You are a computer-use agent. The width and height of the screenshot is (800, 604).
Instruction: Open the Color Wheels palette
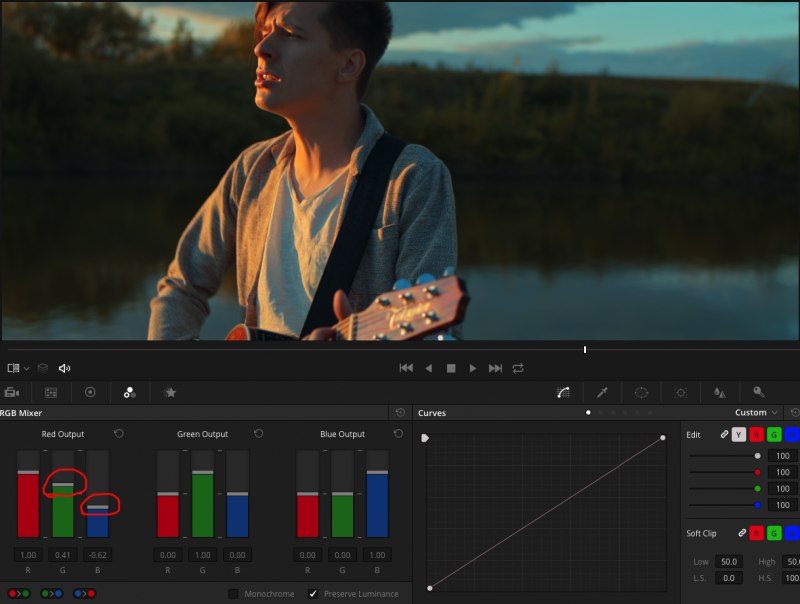pos(90,393)
